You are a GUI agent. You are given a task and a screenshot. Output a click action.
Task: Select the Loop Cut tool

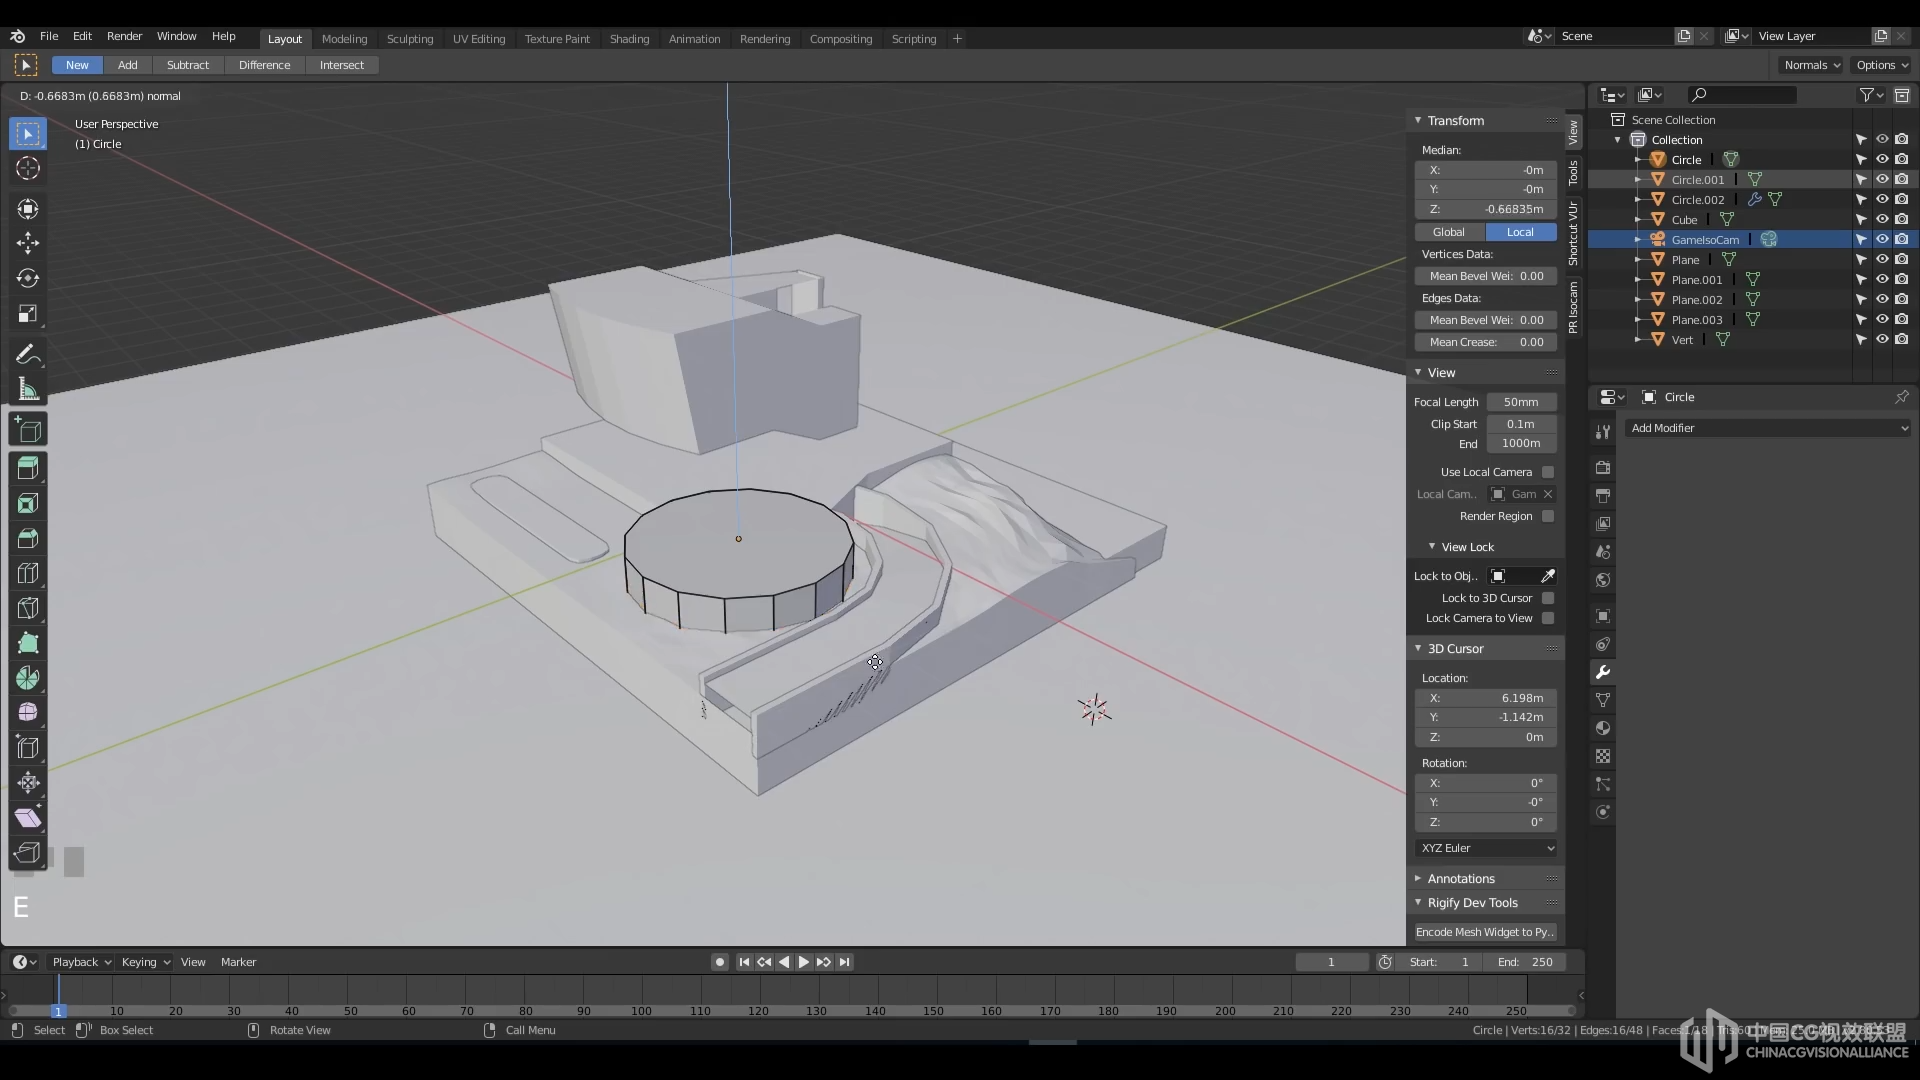tap(28, 573)
